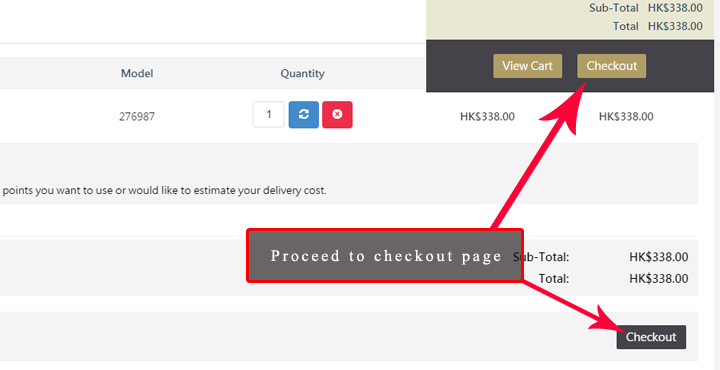Open the View Cart button
Image resolution: width=720 pixels, height=370 pixels.
point(528,66)
